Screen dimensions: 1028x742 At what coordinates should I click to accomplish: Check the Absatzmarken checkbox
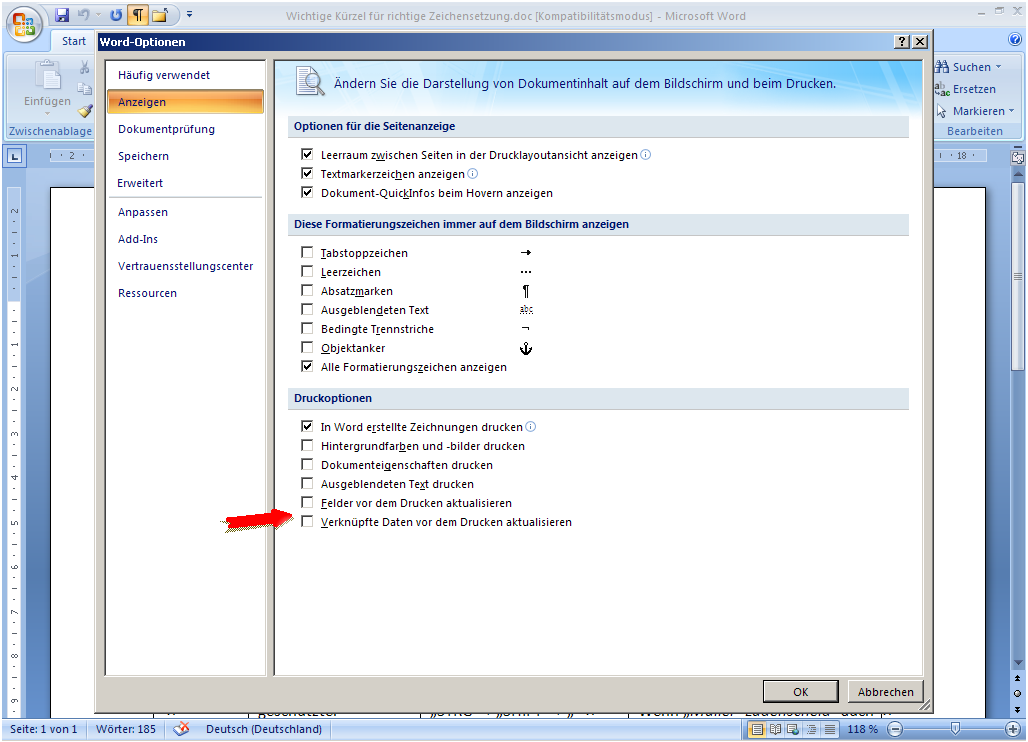point(307,290)
